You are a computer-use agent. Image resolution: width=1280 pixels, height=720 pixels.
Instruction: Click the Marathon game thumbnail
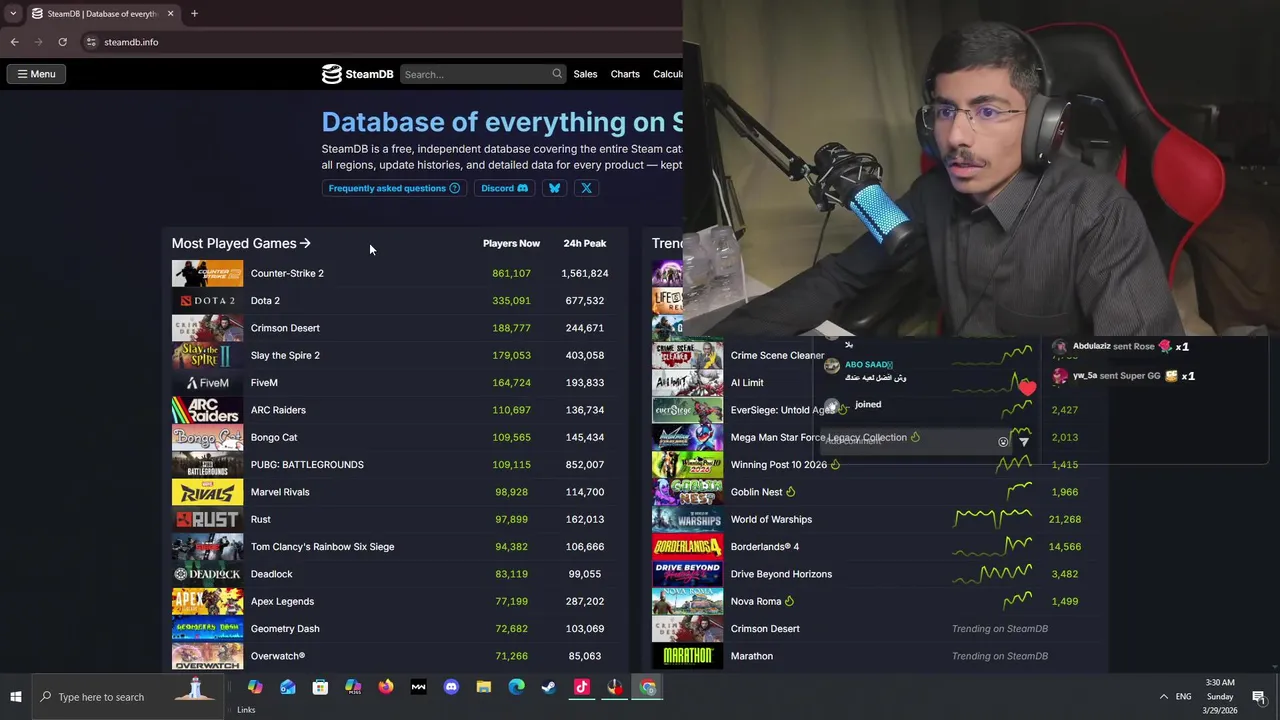(x=687, y=656)
